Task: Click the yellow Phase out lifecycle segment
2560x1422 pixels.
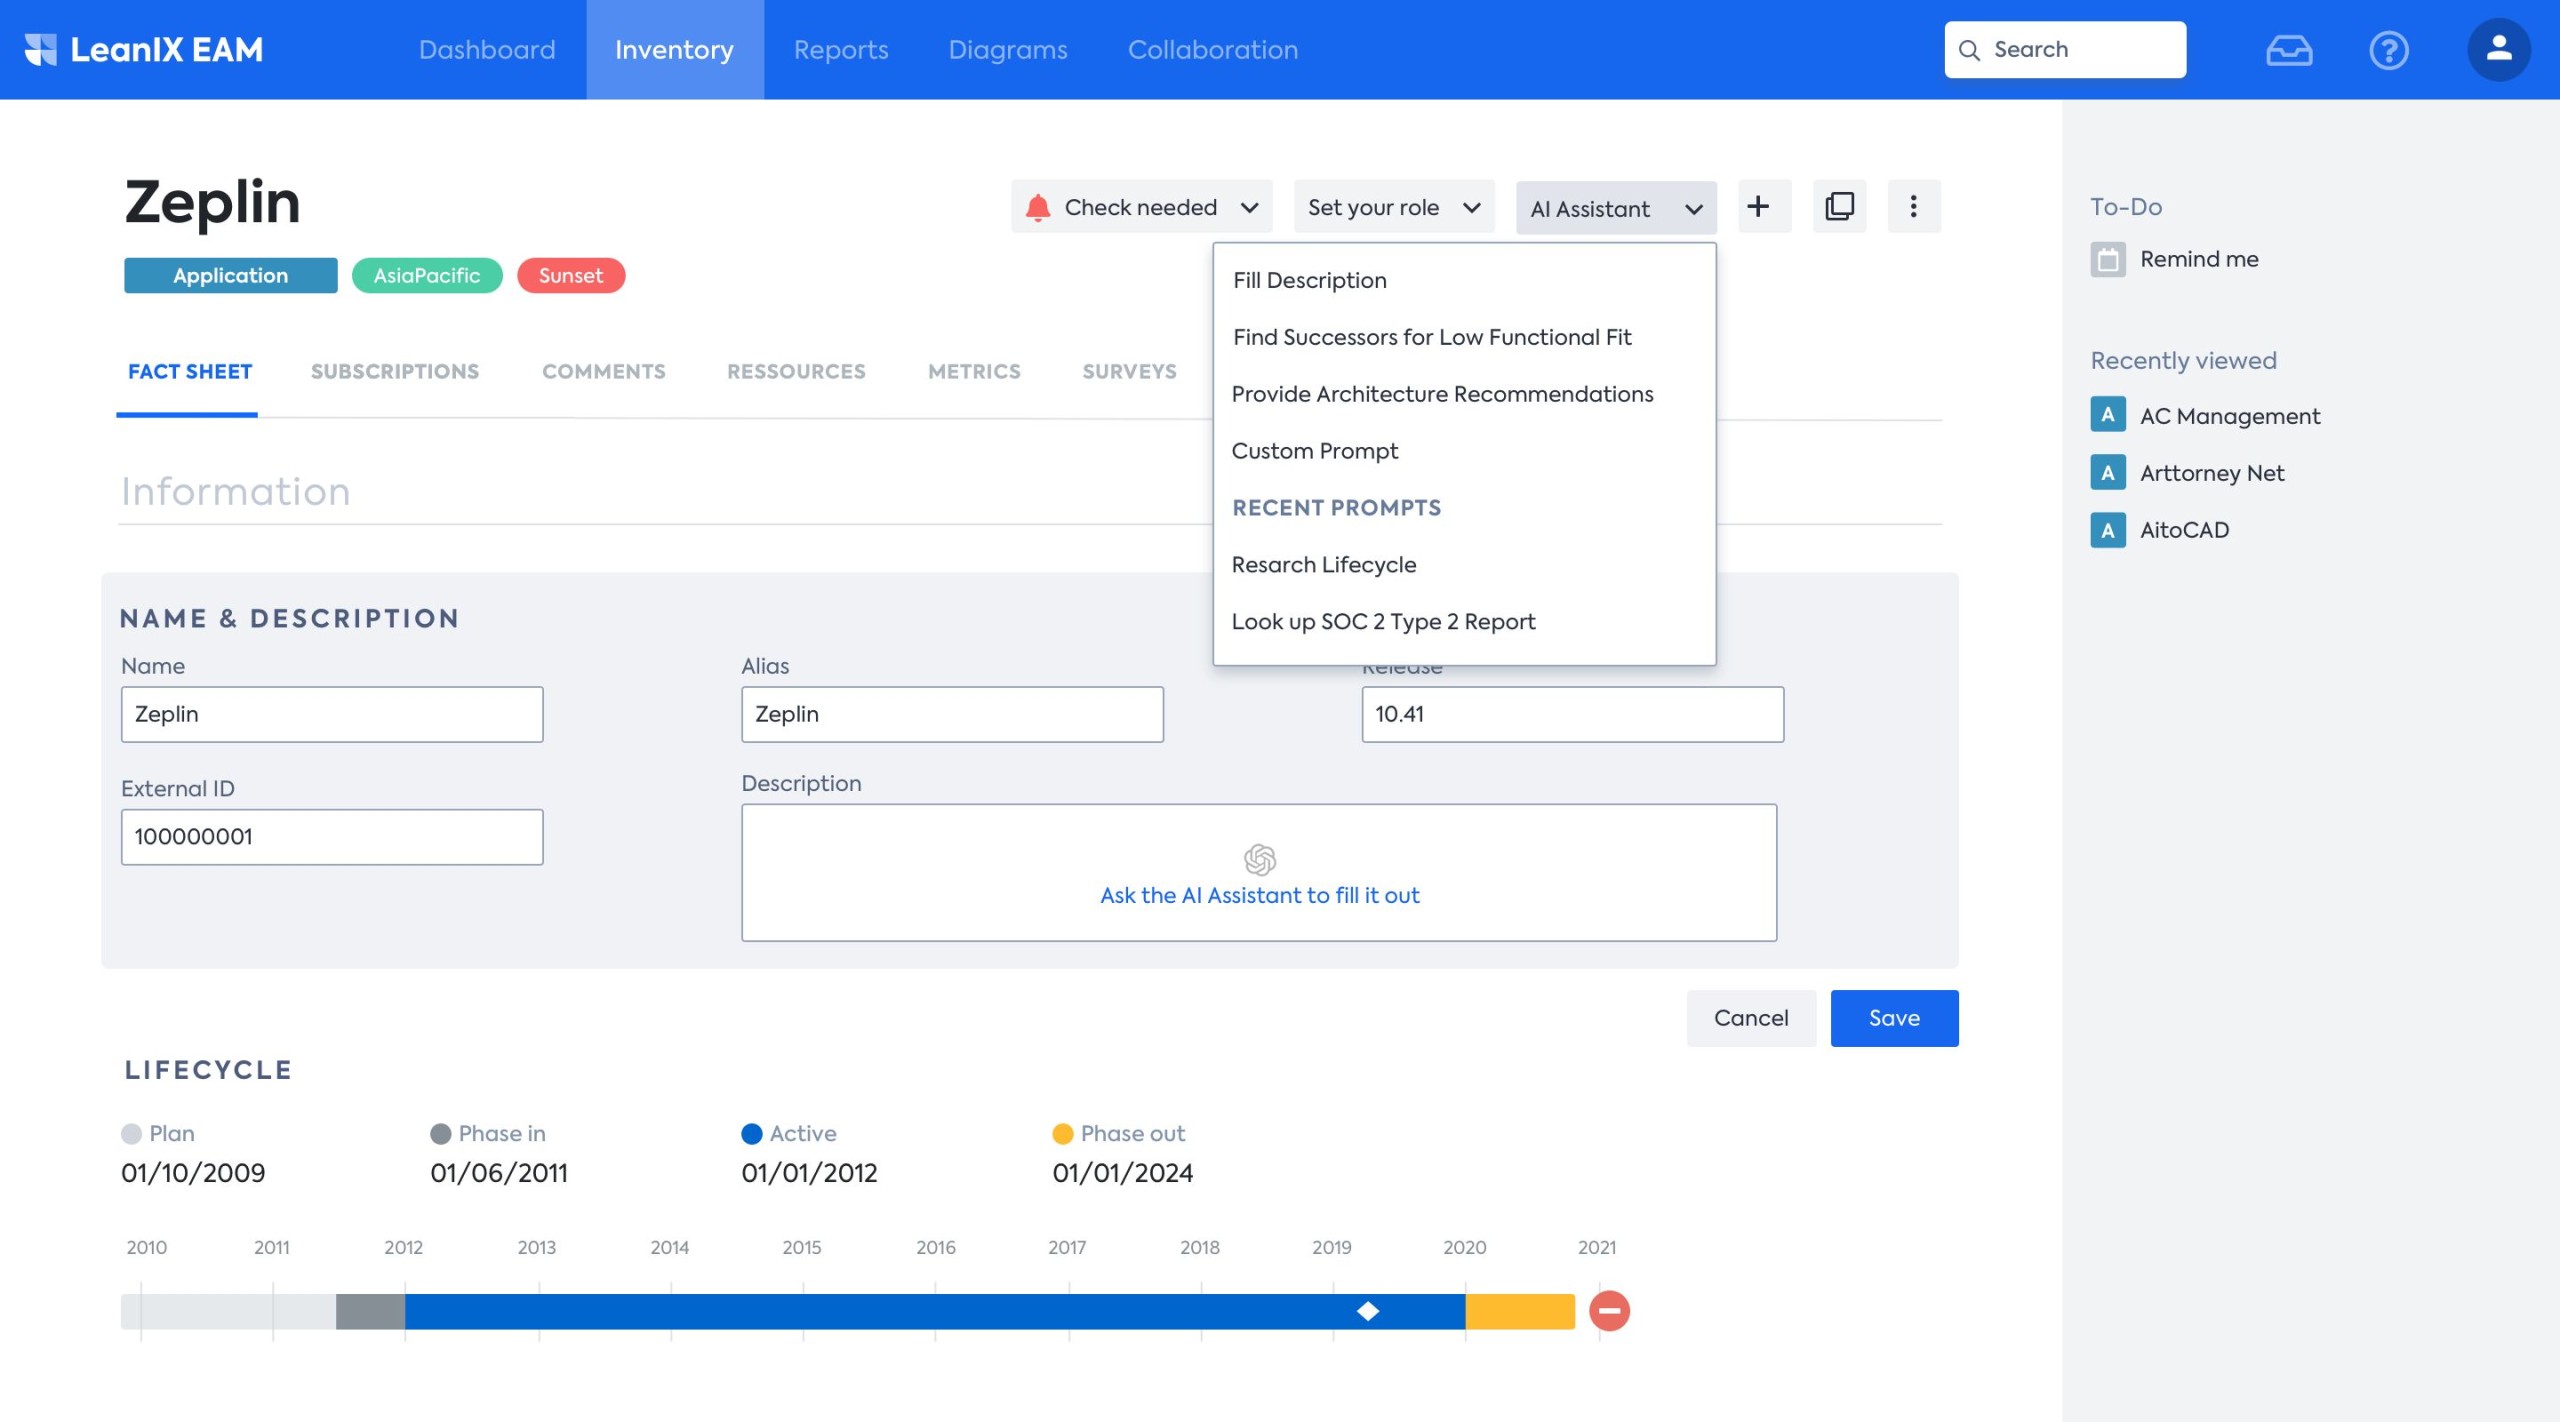Action: 1519,1311
